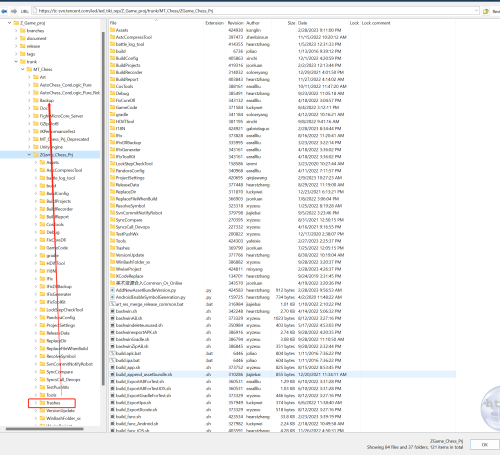Screen dimensions: 500x455
Task: Select the Assets folder icon in file list
Action: pos(113,30)
